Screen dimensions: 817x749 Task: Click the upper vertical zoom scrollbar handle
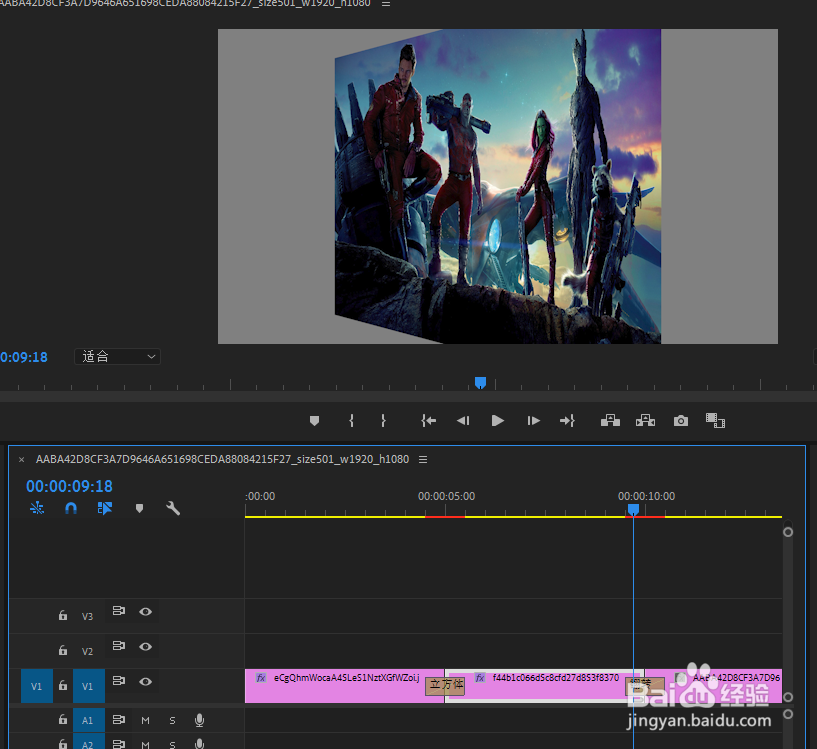788,532
